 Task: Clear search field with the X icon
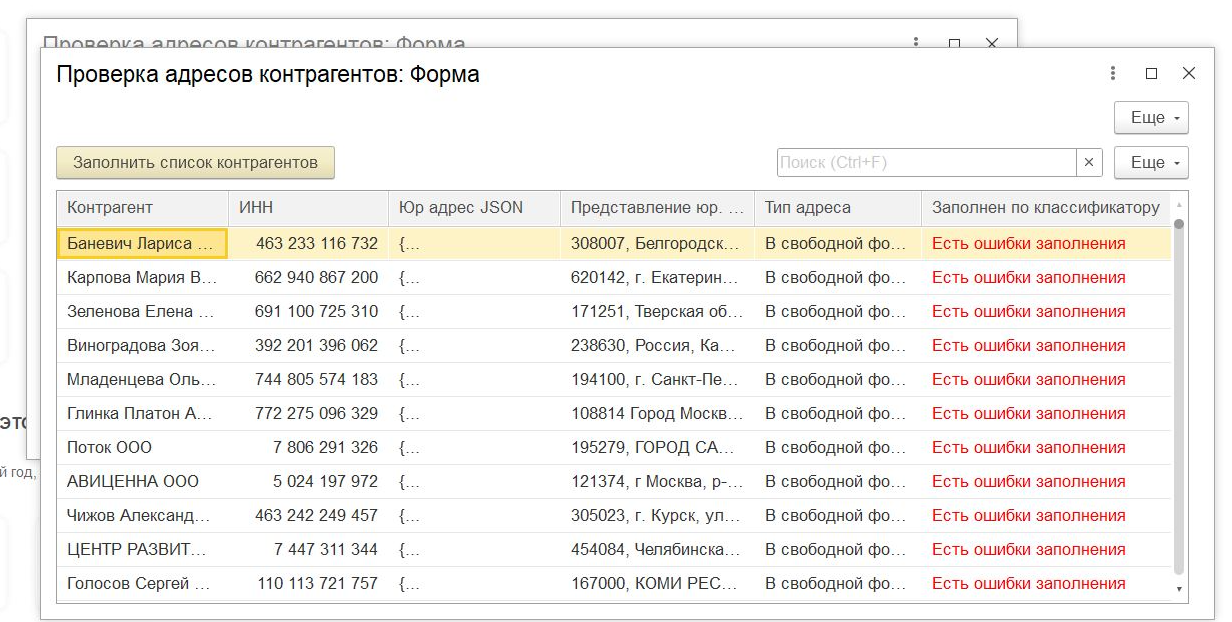(1089, 163)
